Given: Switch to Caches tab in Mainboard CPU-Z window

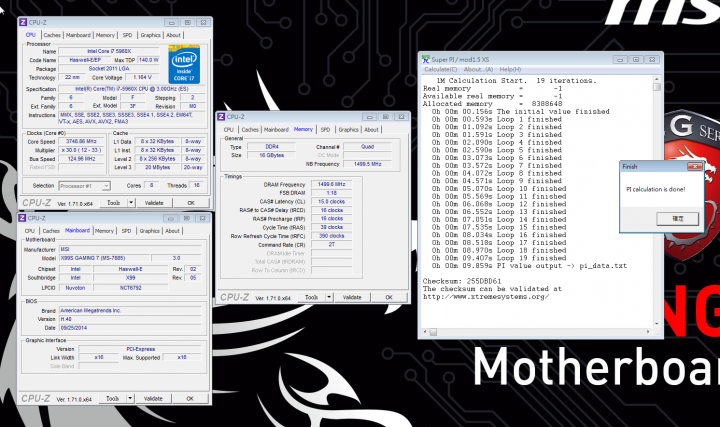Looking at the screenshot, I should point(51,230).
